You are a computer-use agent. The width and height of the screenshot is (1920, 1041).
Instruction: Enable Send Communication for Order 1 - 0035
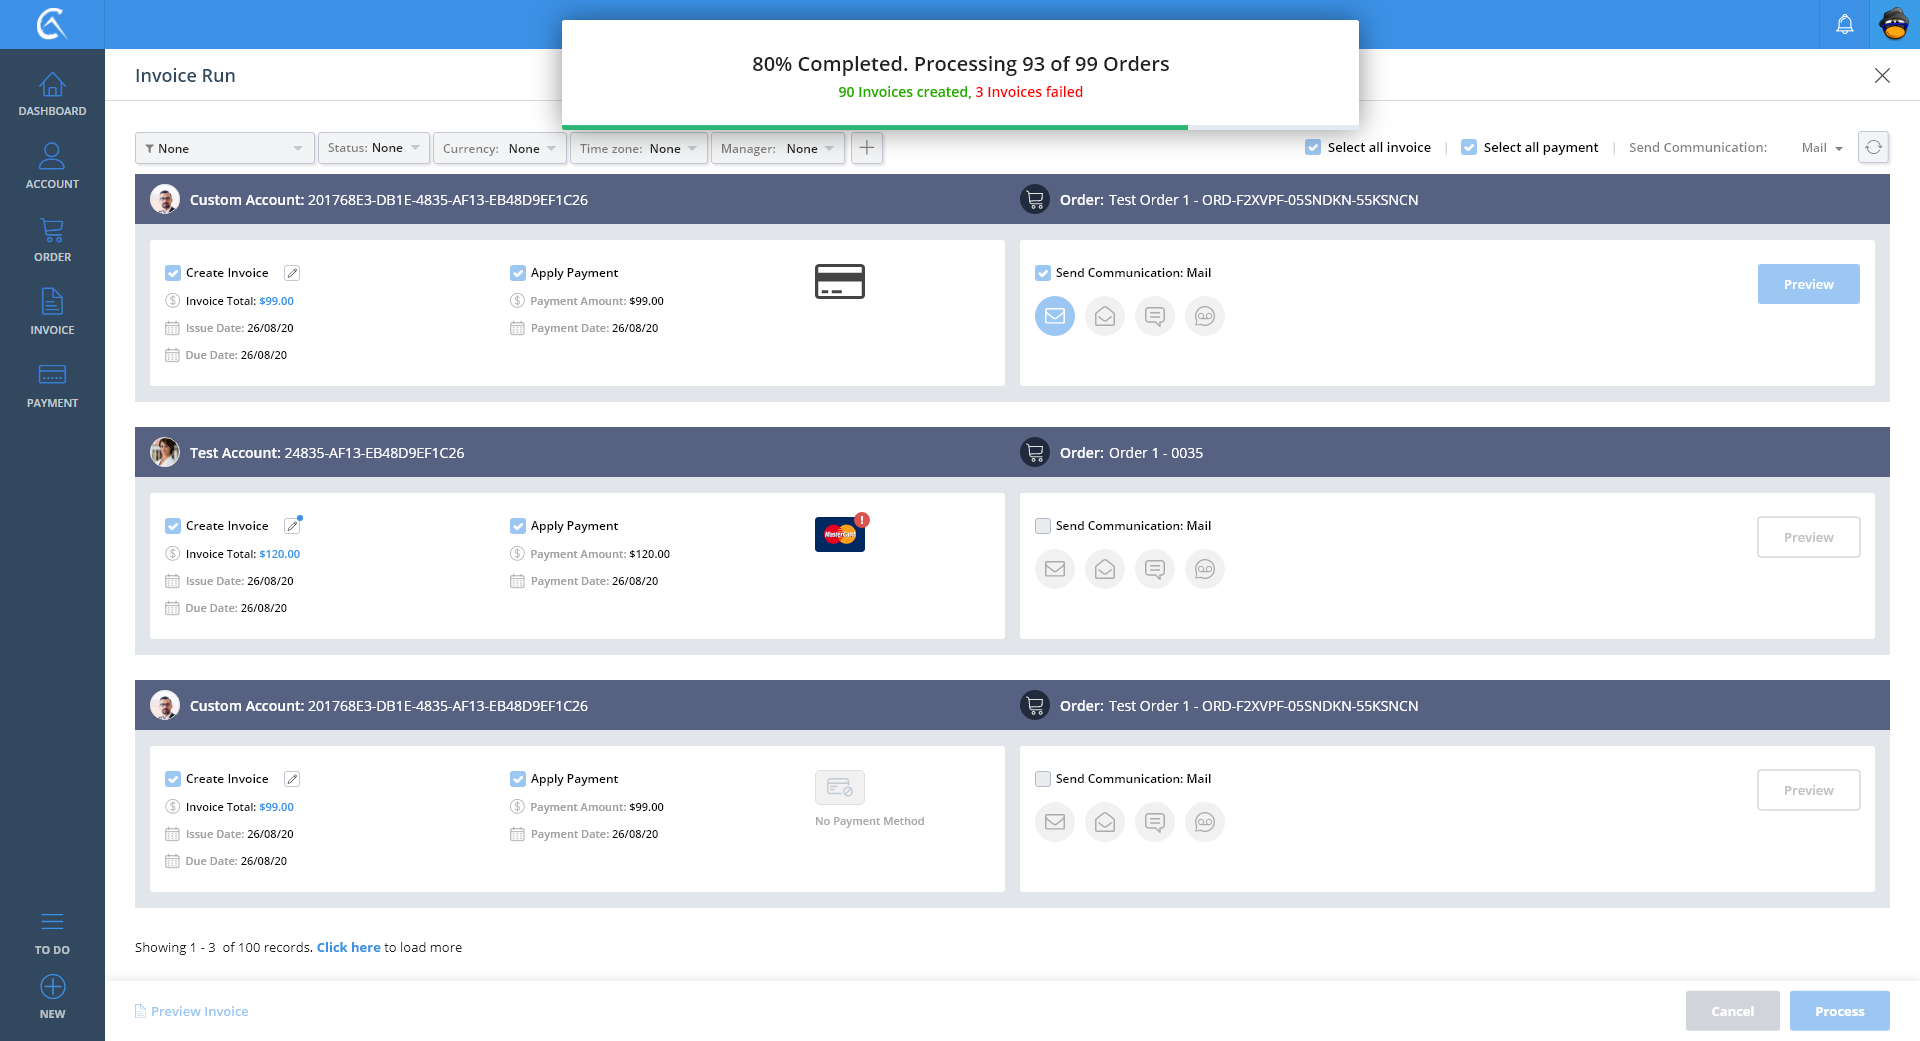pos(1043,526)
